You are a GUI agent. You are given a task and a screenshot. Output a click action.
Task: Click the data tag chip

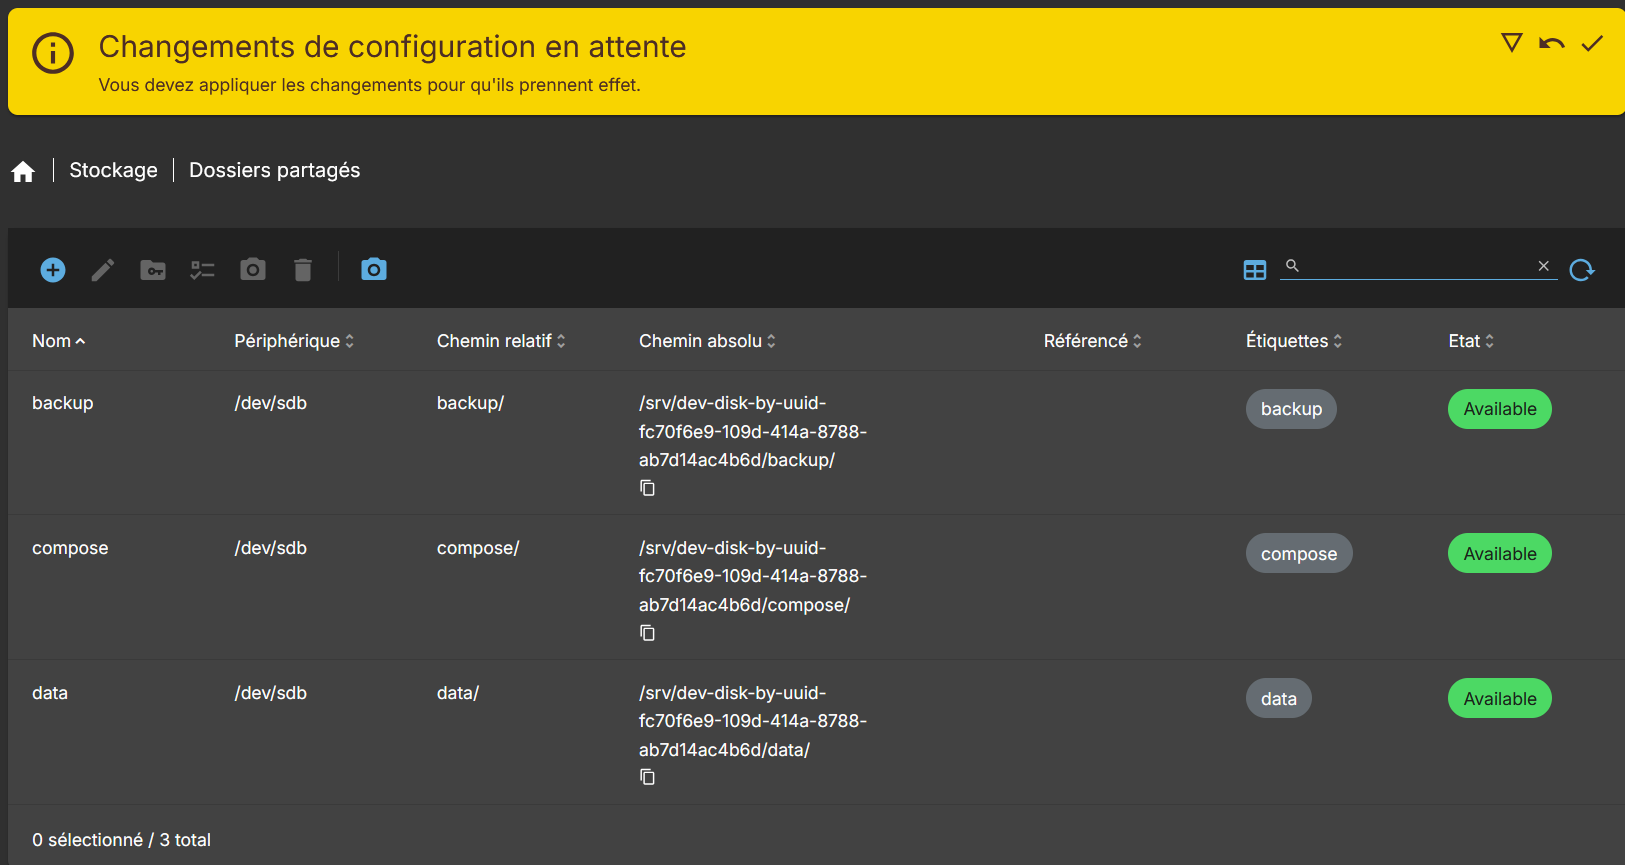[1279, 699]
